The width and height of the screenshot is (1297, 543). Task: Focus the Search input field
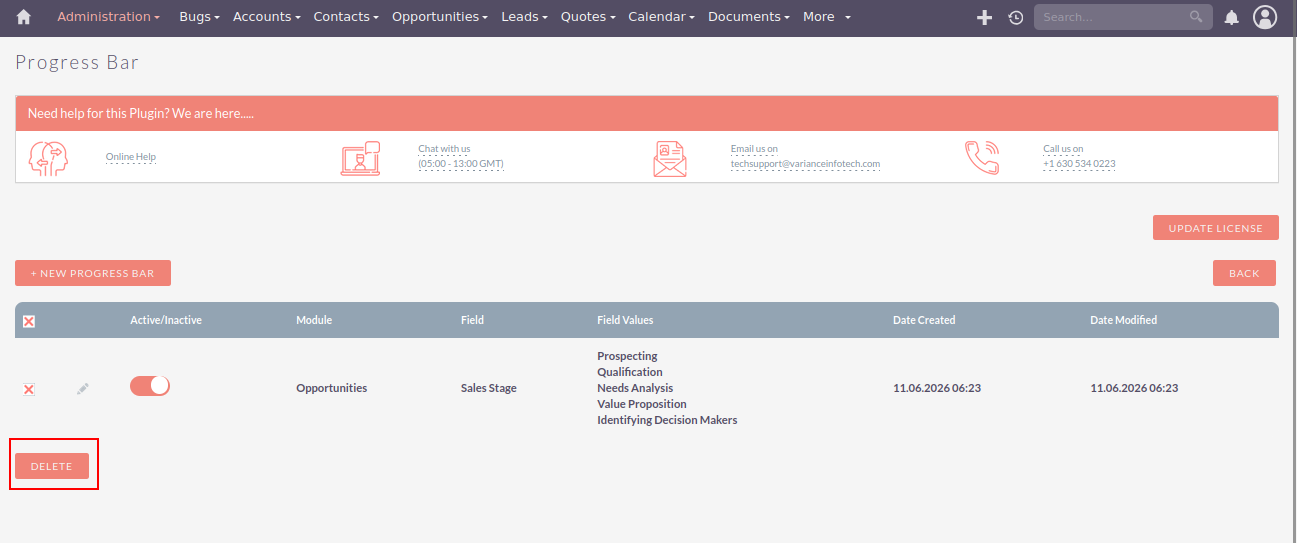1123,17
